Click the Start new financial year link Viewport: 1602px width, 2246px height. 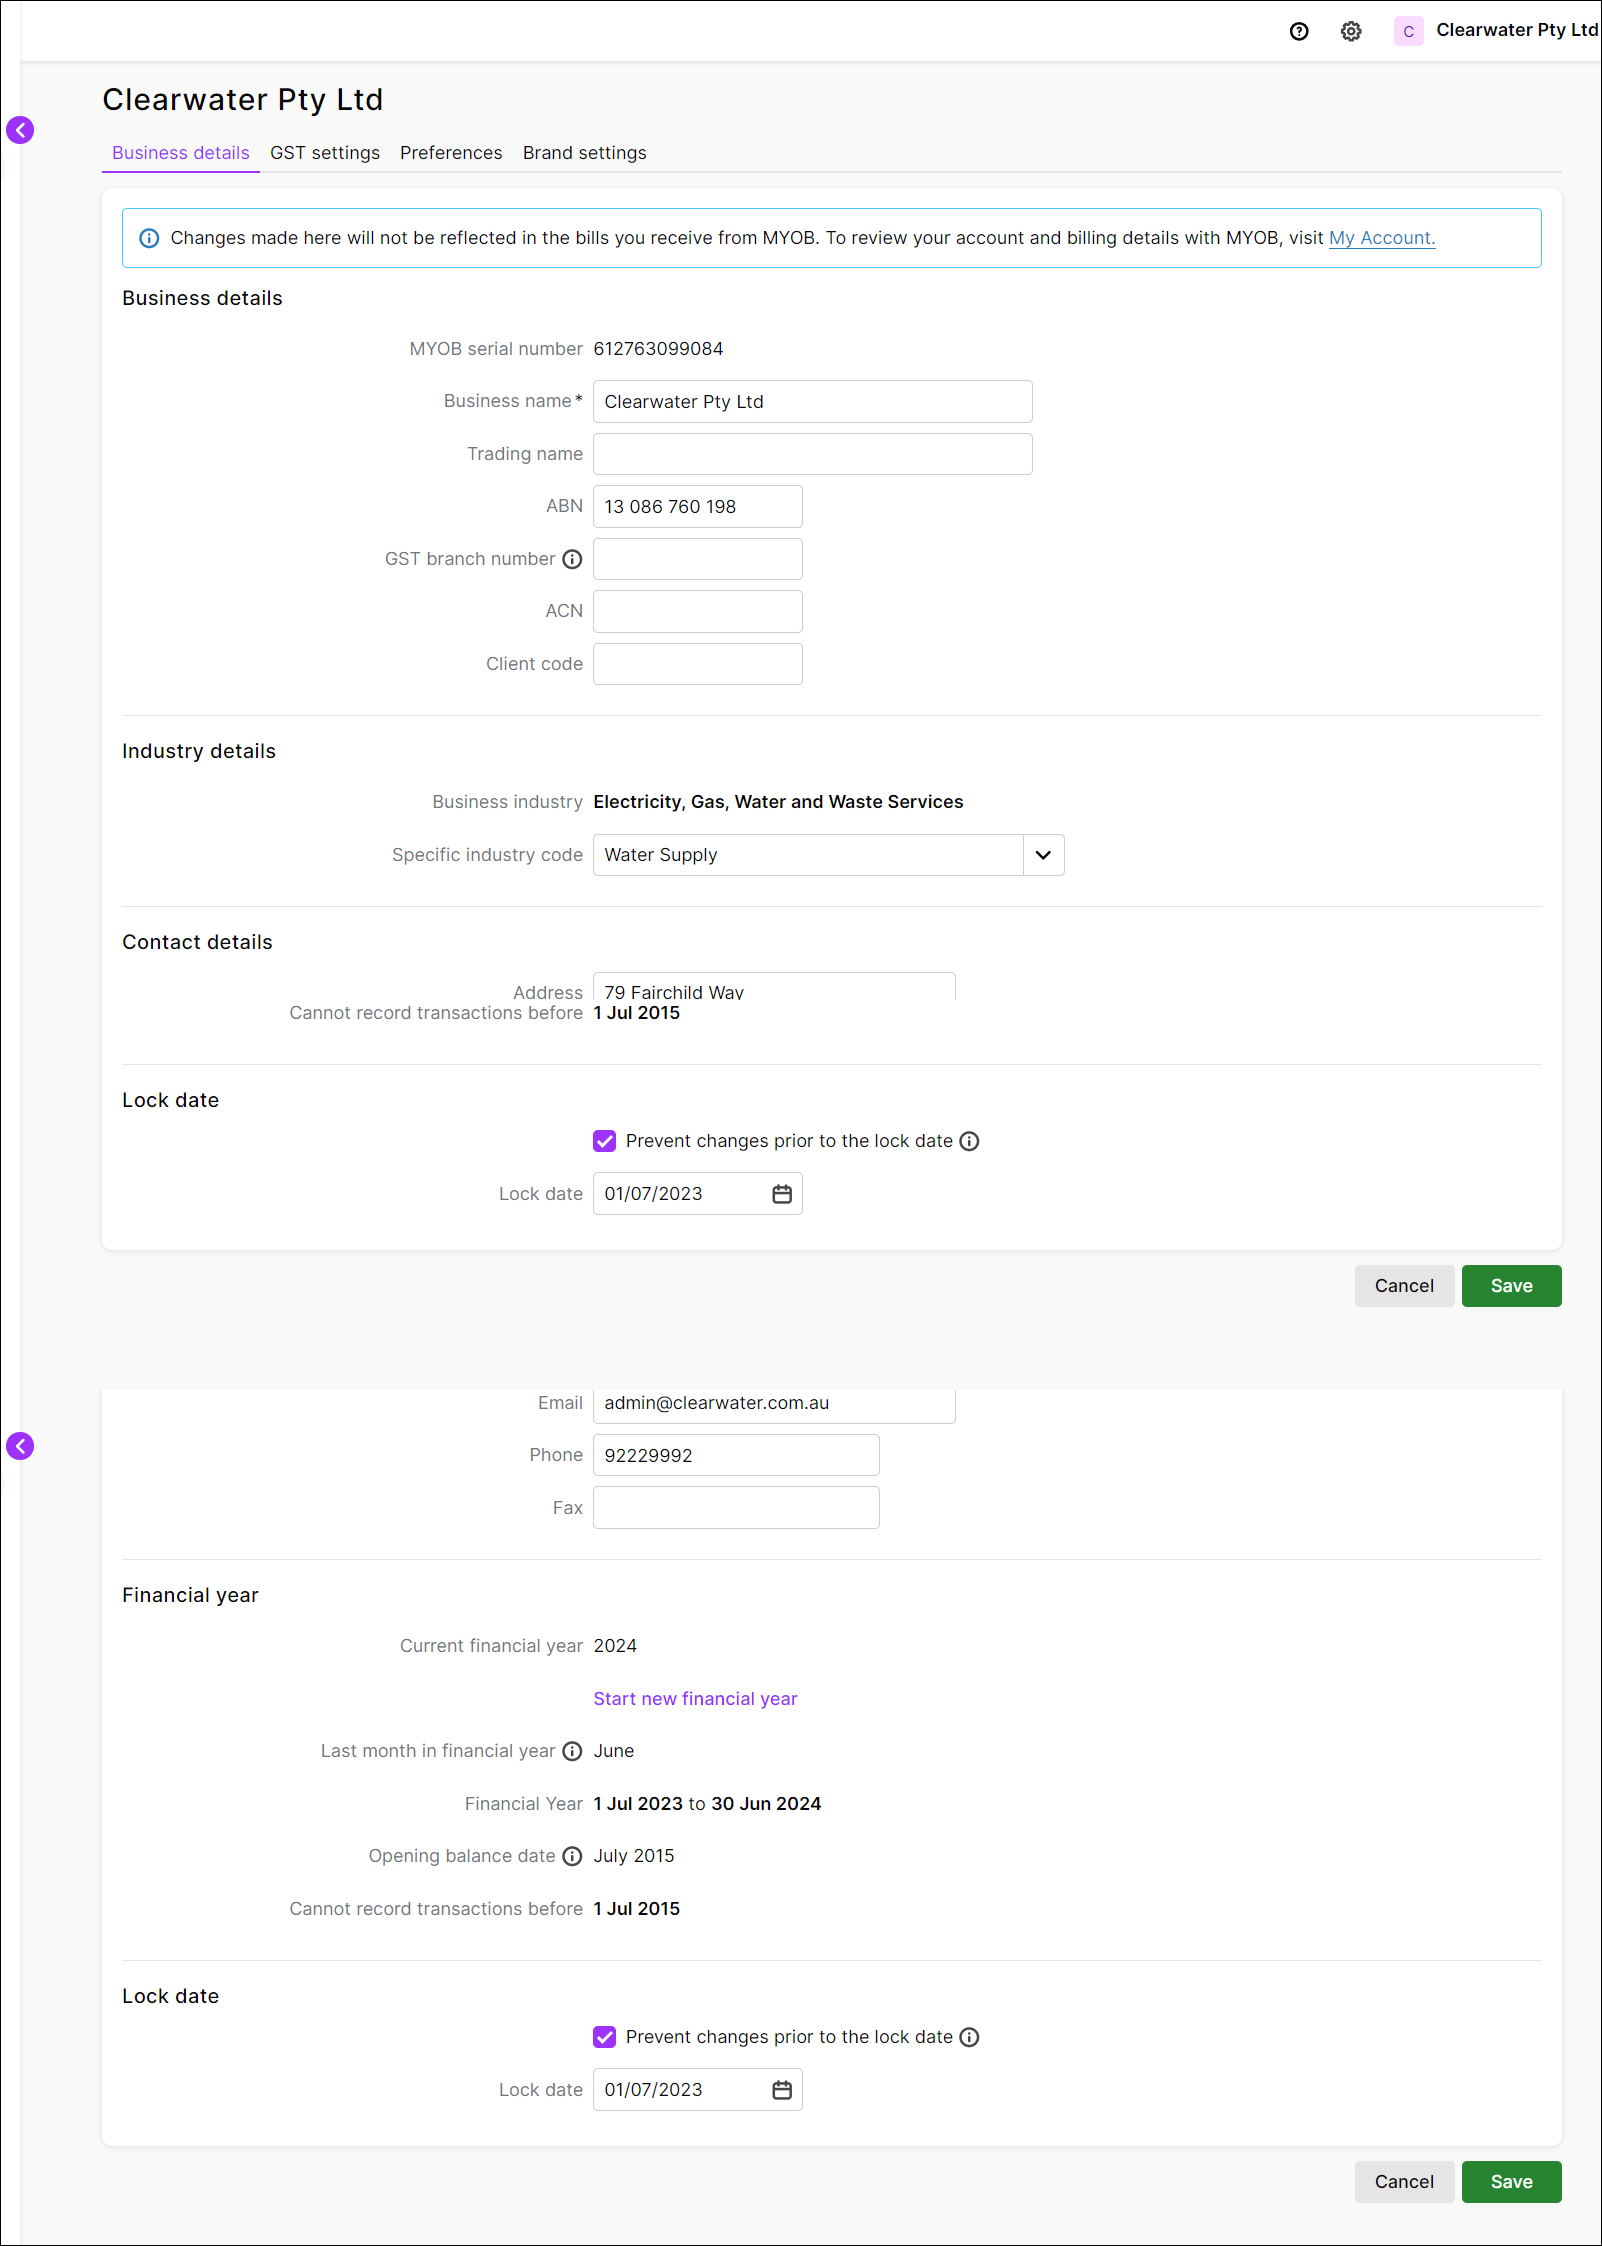tap(694, 1698)
